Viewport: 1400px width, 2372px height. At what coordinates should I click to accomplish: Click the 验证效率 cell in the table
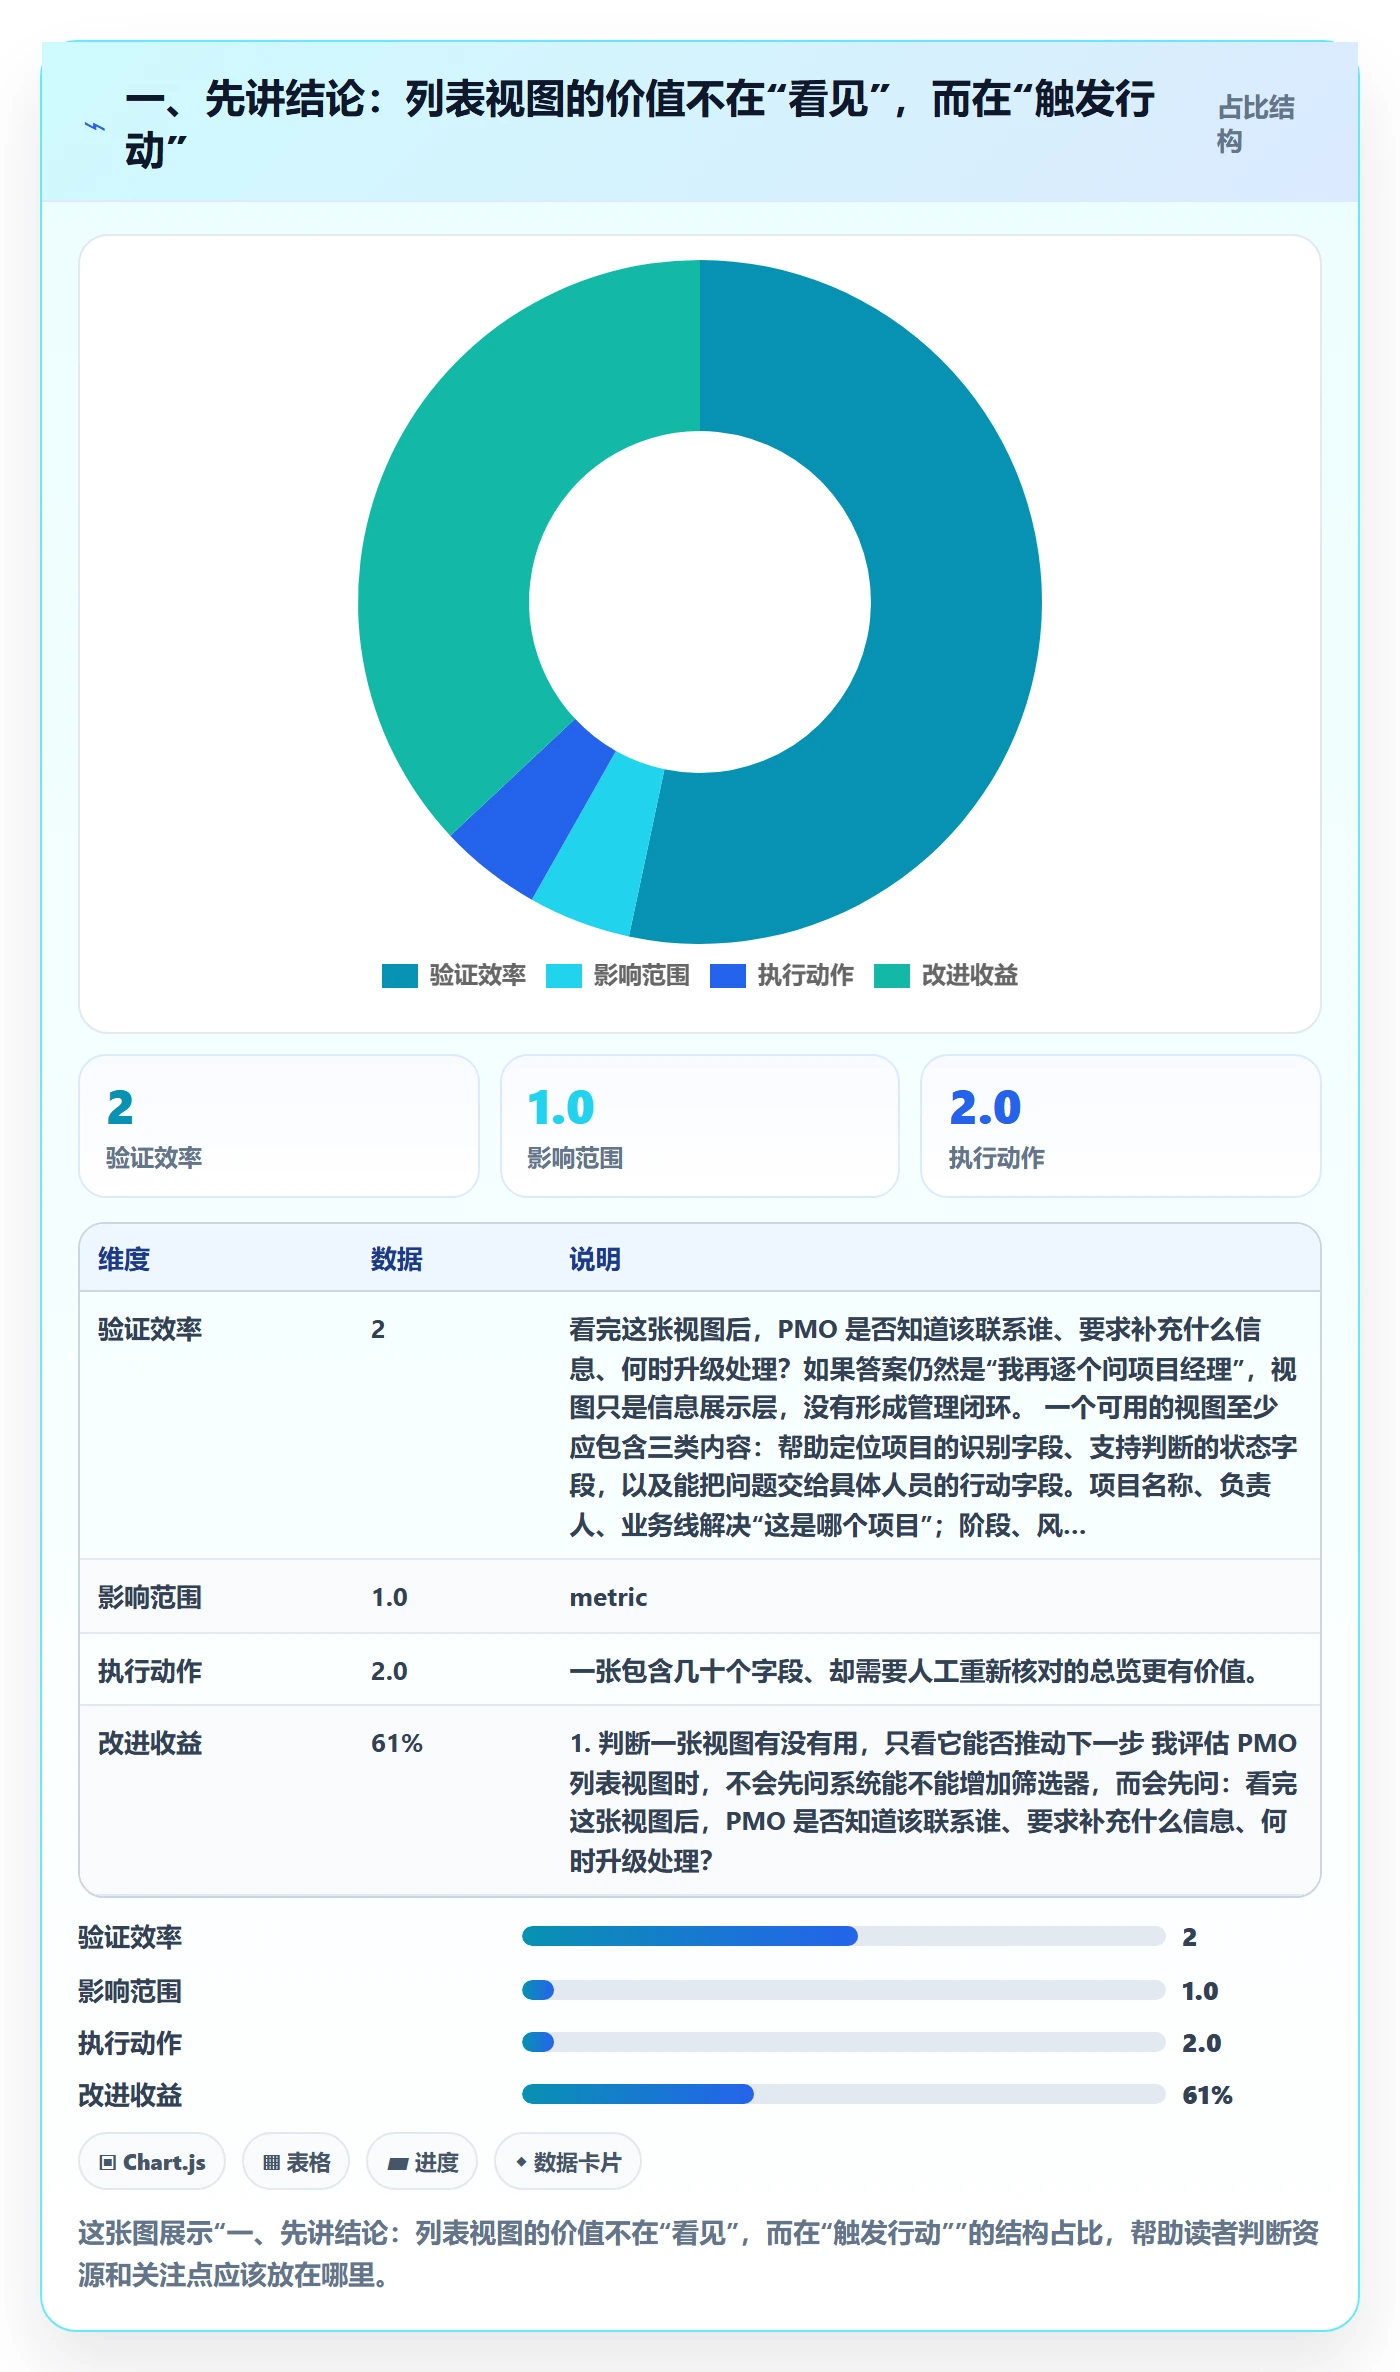(150, 1330)
